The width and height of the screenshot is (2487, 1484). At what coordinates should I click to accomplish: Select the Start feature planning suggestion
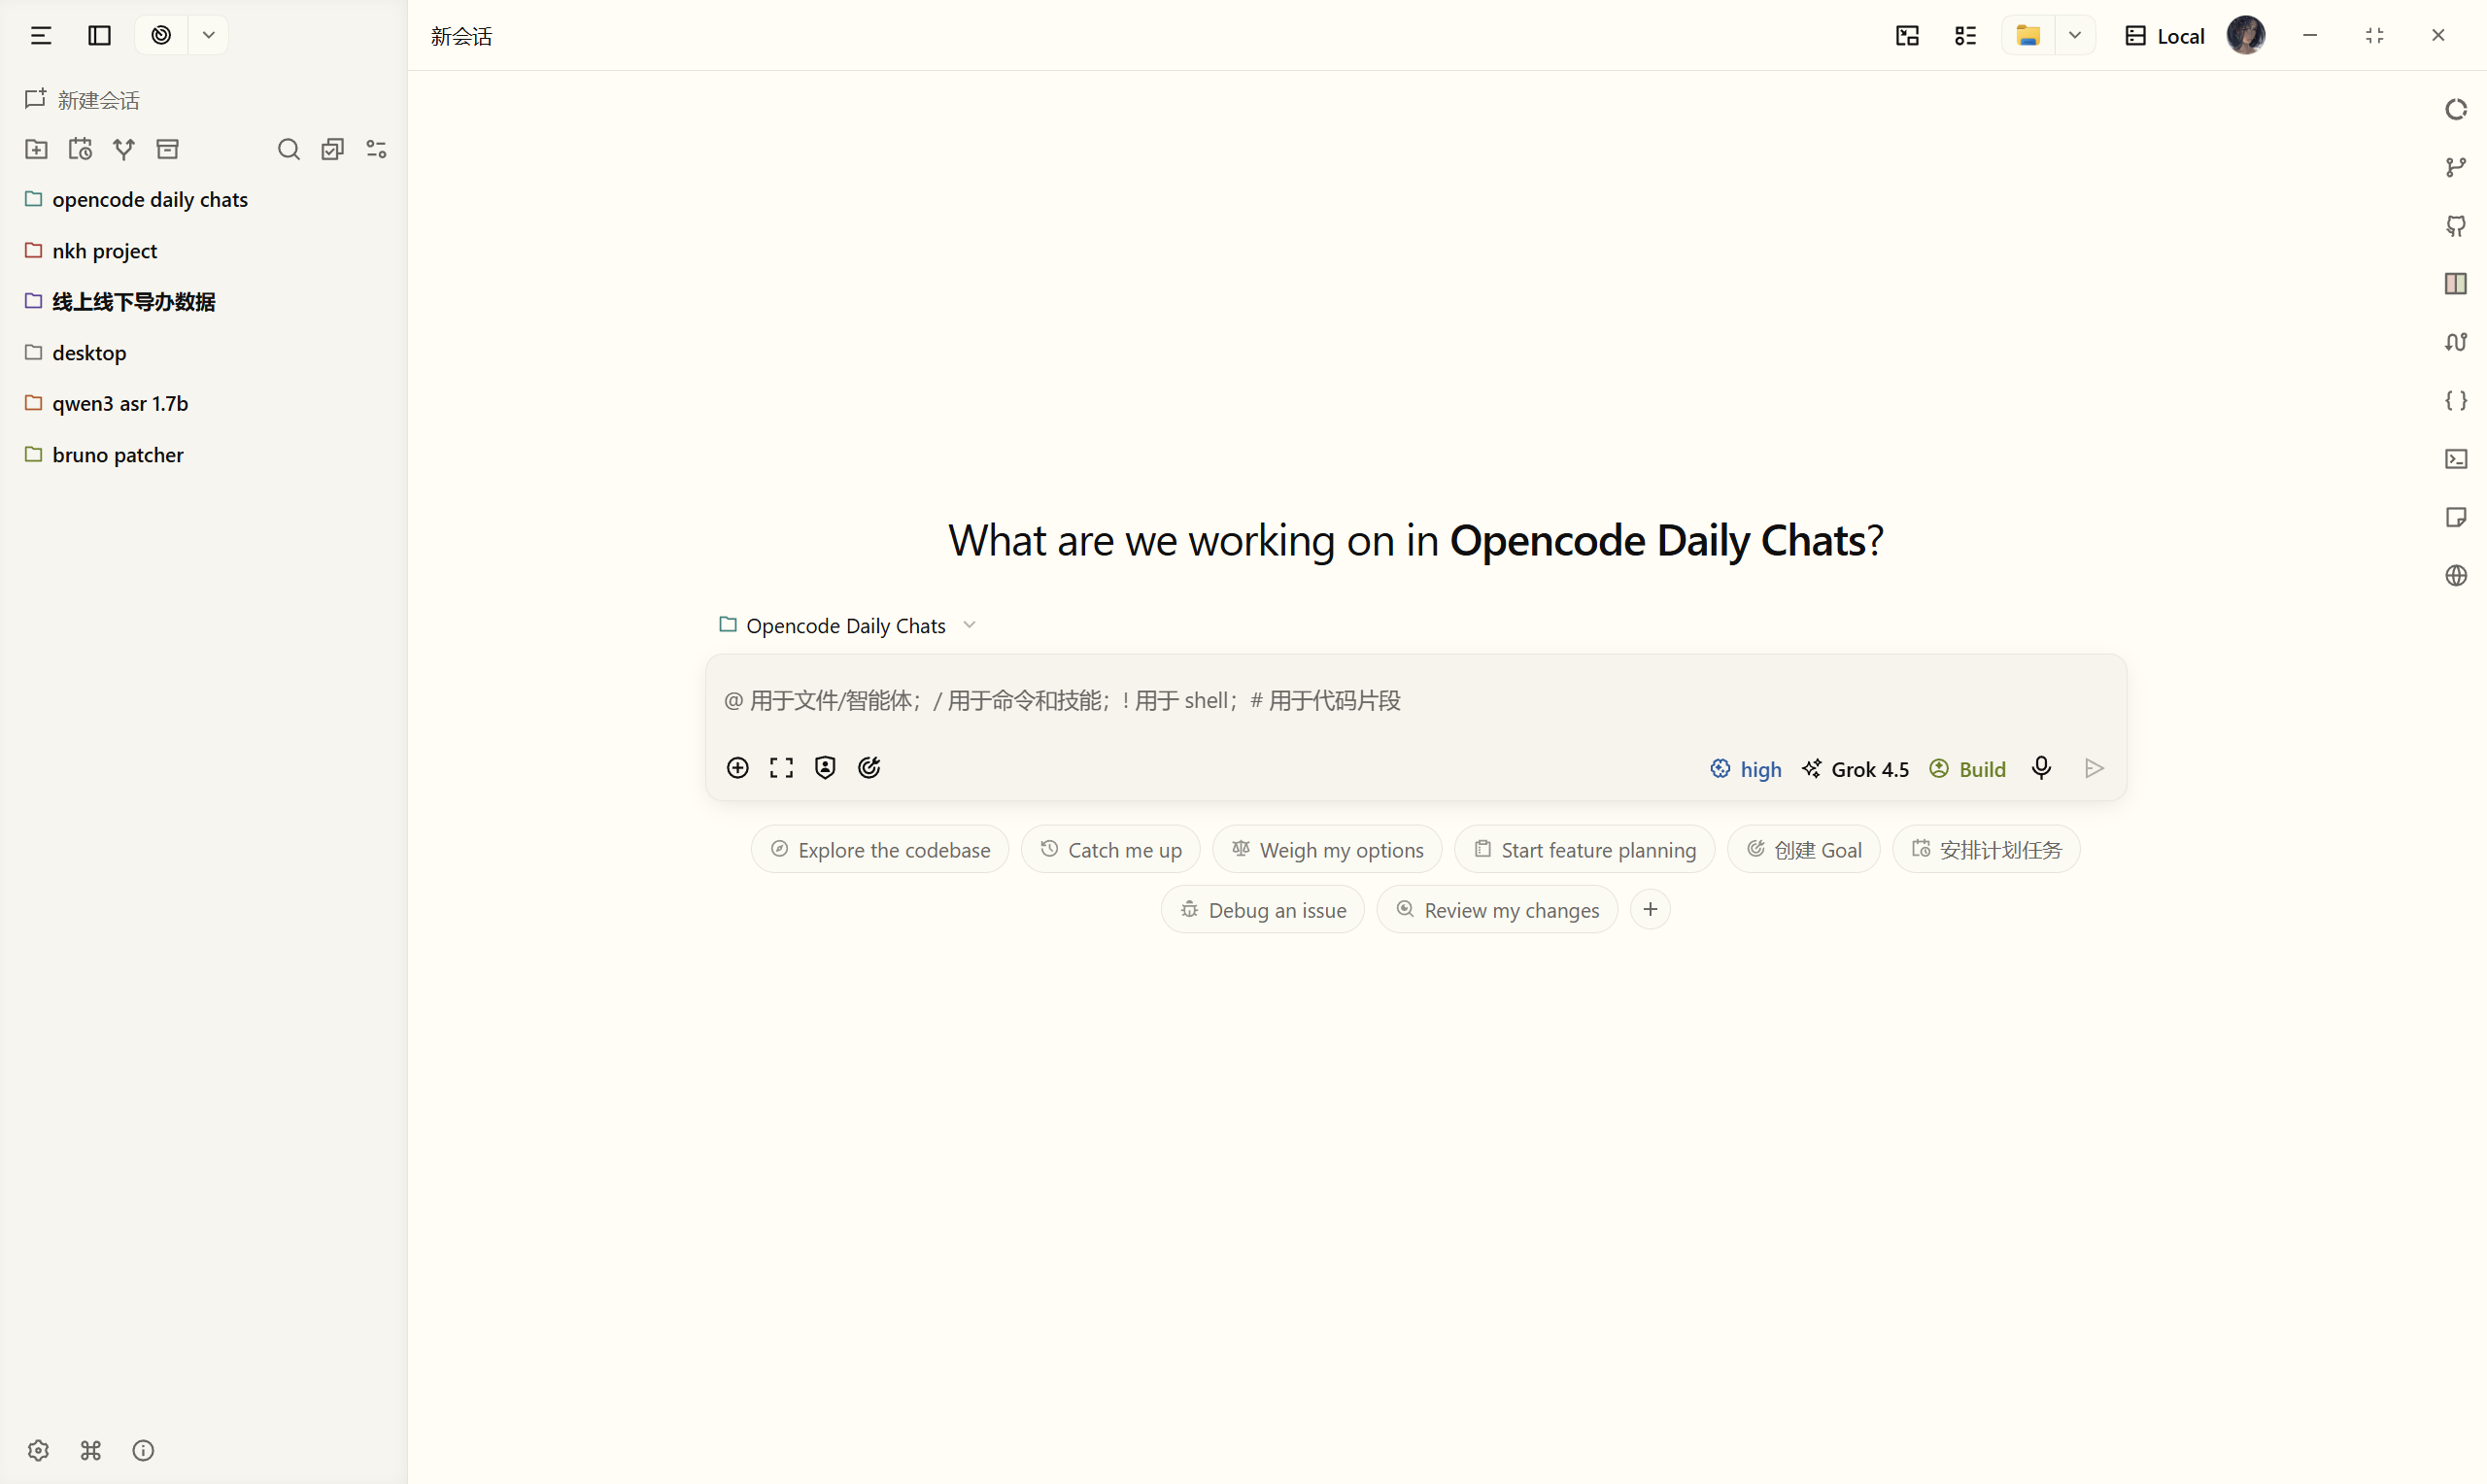pyautogui.click(x=1584, y=849)
